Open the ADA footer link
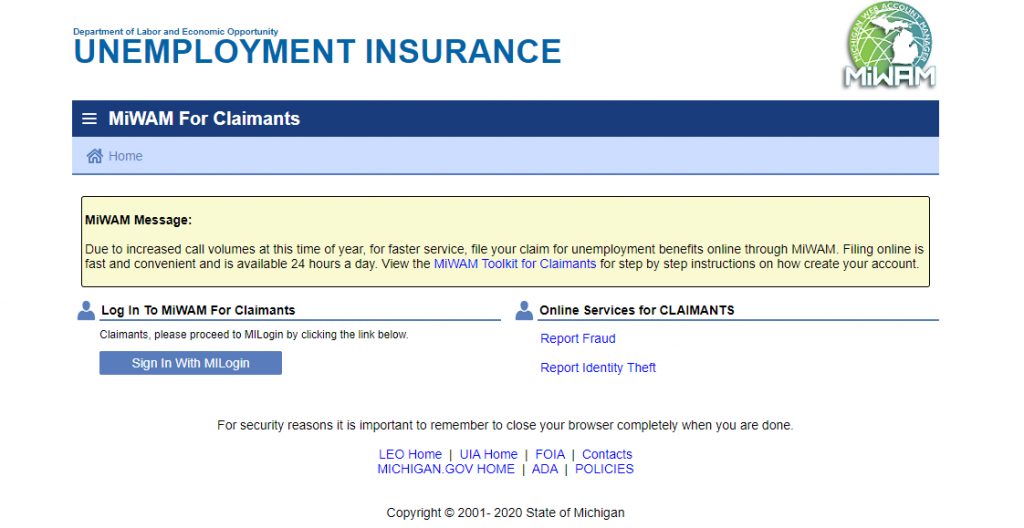Screen dimensions: 1024x528 (544, 469)
